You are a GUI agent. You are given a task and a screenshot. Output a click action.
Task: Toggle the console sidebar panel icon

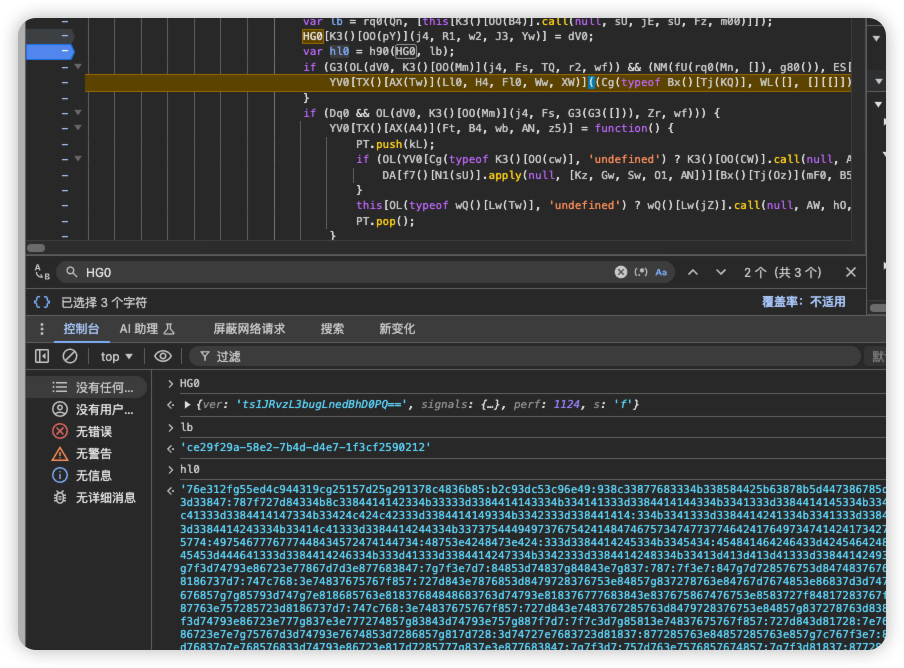[x=42, y=356]
